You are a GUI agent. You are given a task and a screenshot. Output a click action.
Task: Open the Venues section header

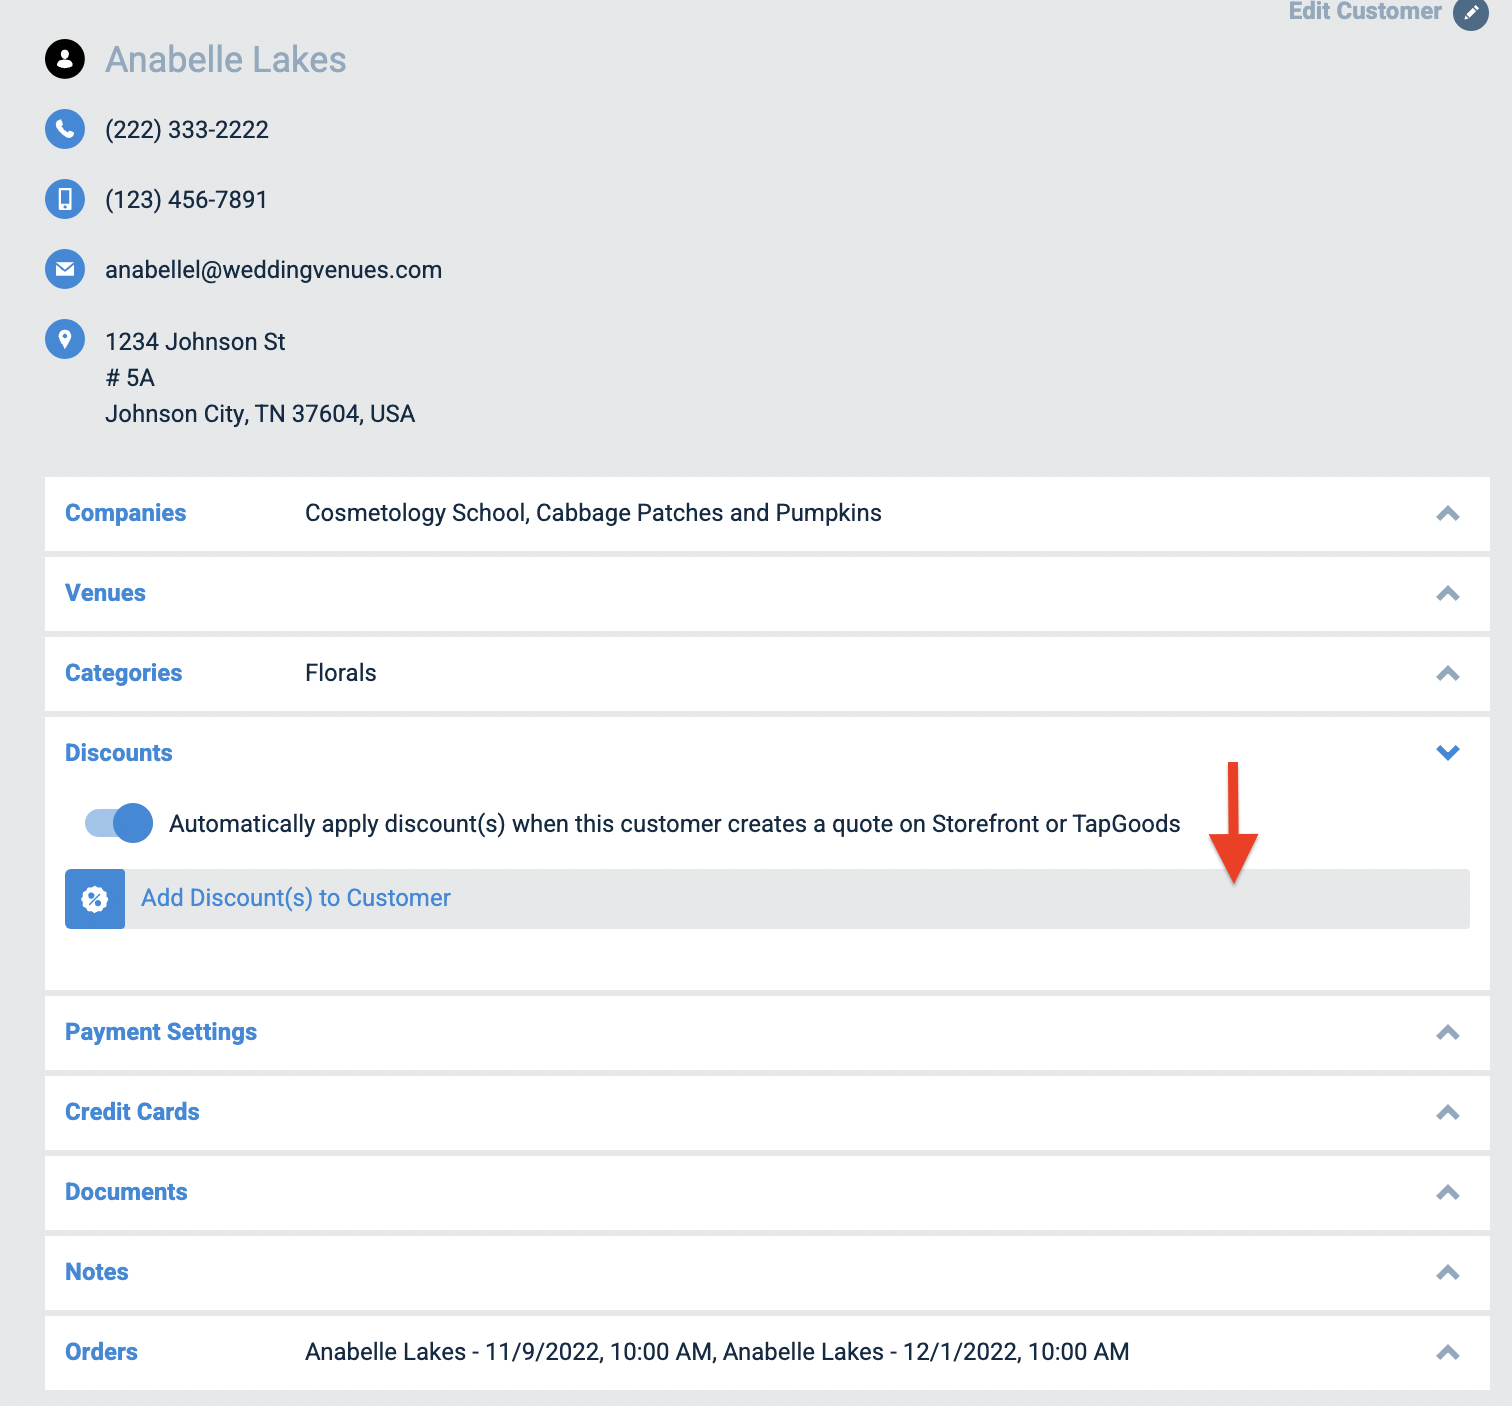pyautogui.click(x=106, y=593)
